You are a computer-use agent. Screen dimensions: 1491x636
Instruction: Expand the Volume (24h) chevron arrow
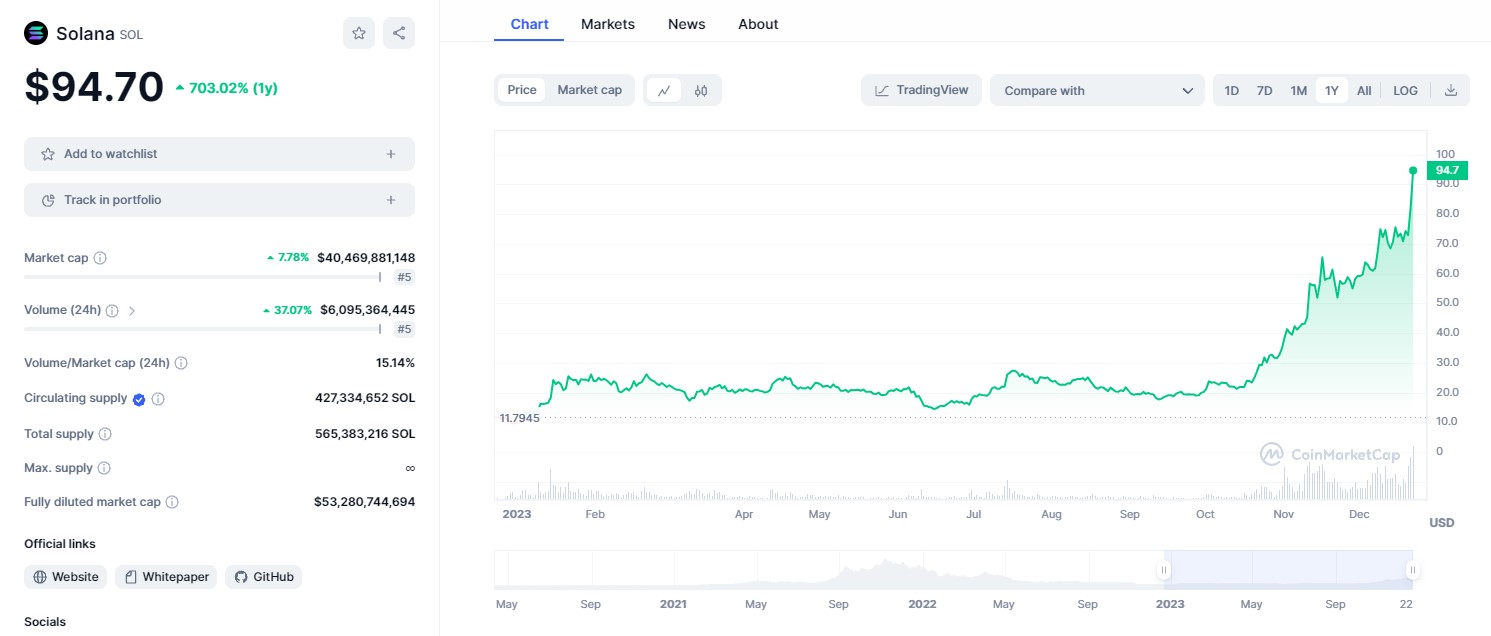[132, 311]
